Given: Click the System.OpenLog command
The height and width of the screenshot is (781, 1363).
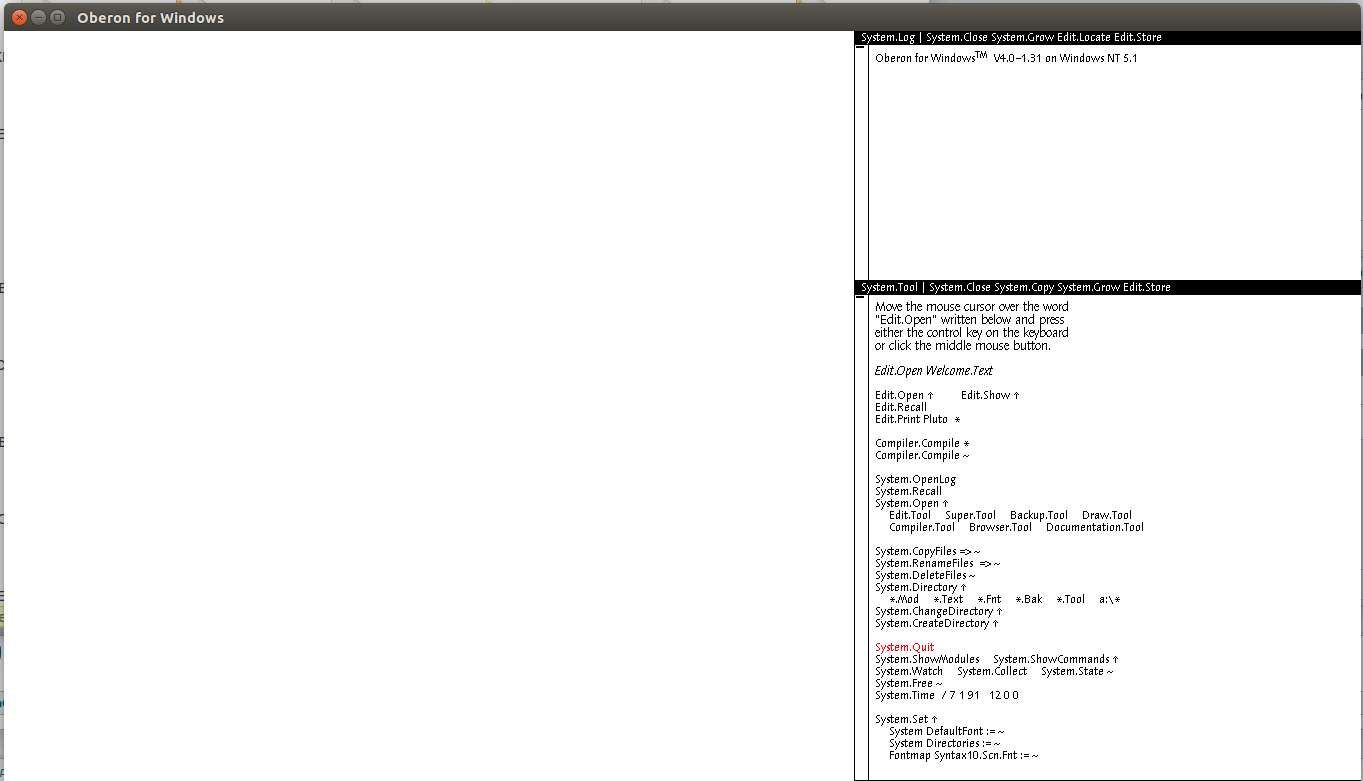Looking at the screenshot, I should [x=915, y=480].
